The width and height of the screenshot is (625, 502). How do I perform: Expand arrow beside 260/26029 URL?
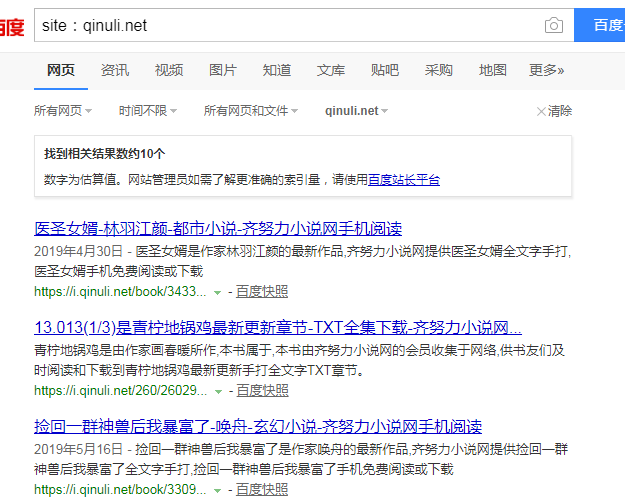[x=218, y=392]
